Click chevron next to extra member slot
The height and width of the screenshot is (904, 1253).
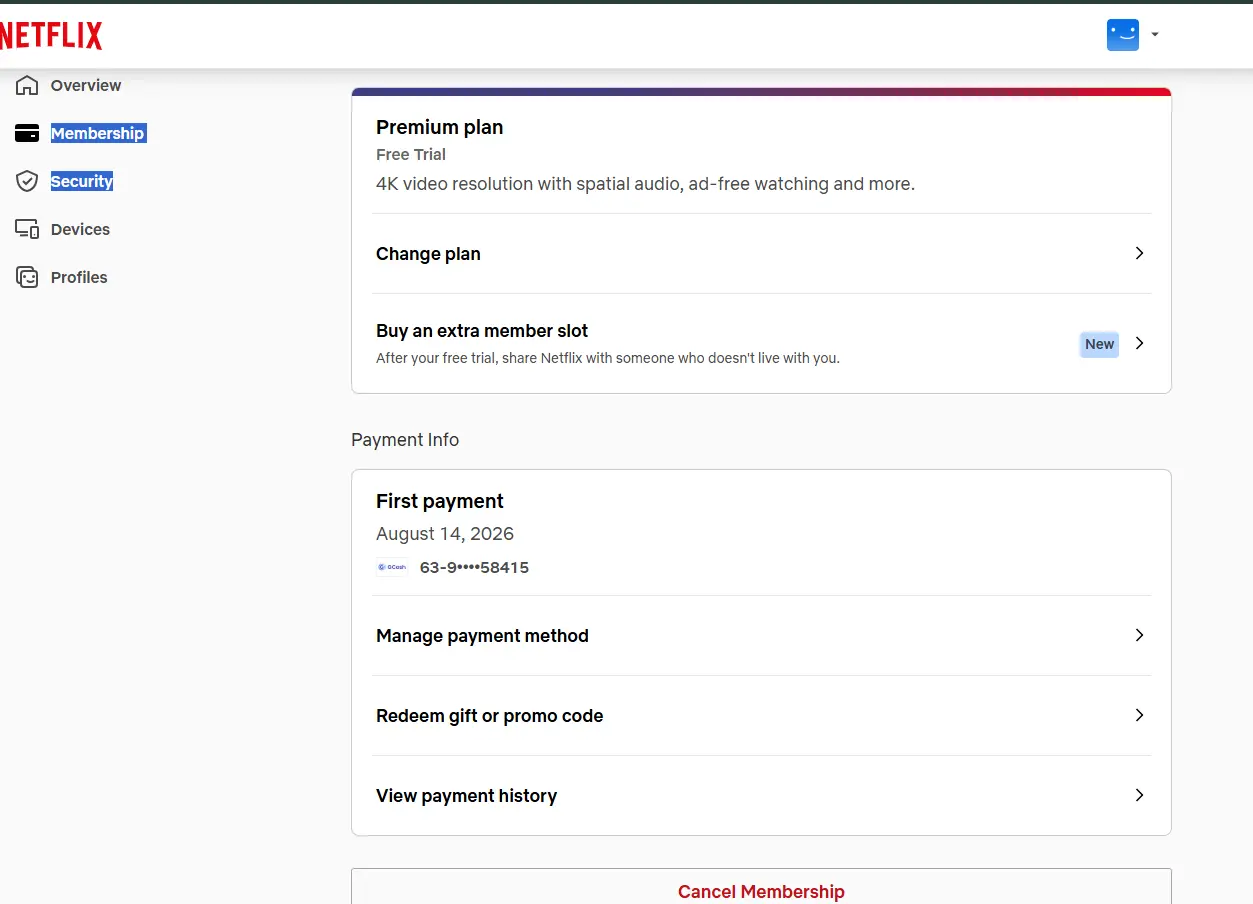click(1139, 343)
